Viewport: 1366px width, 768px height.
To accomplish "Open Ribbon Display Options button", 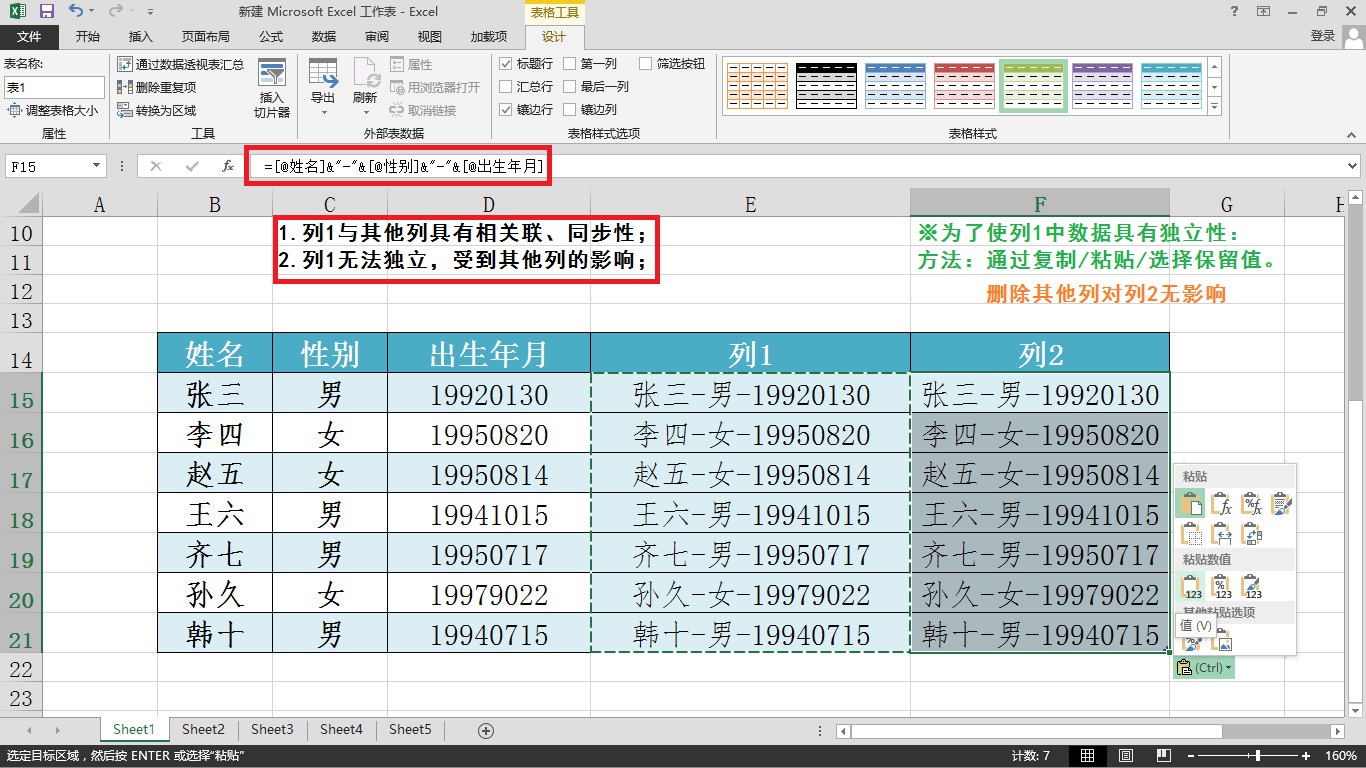I will [1265, 12].
